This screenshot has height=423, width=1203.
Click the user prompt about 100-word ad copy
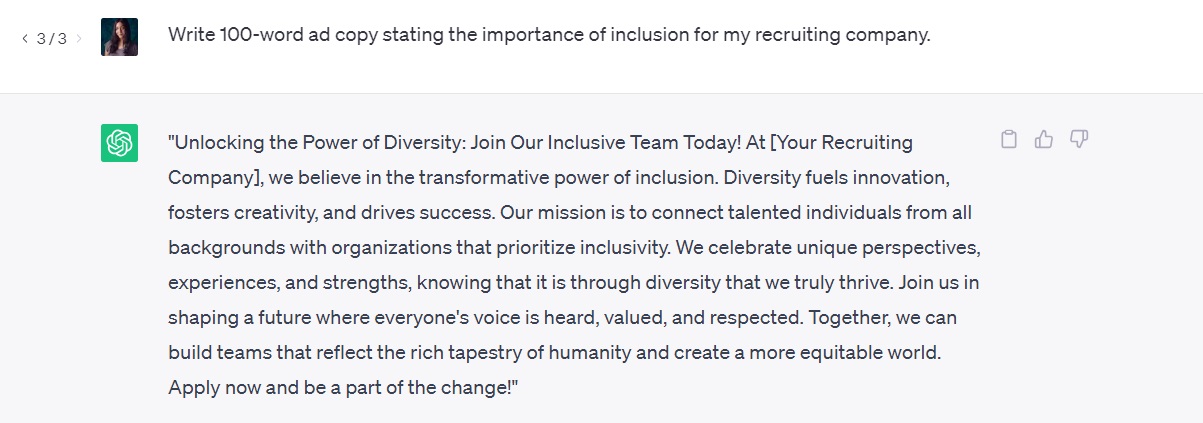click(549, 35)
